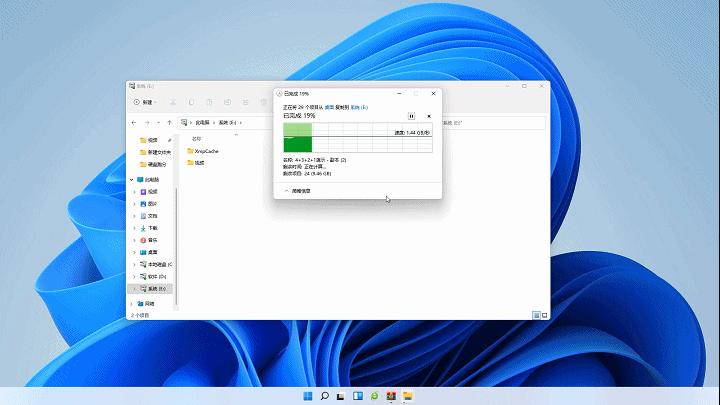
Task: Select 下载 in the navigation pane
Action: point(149,228)
